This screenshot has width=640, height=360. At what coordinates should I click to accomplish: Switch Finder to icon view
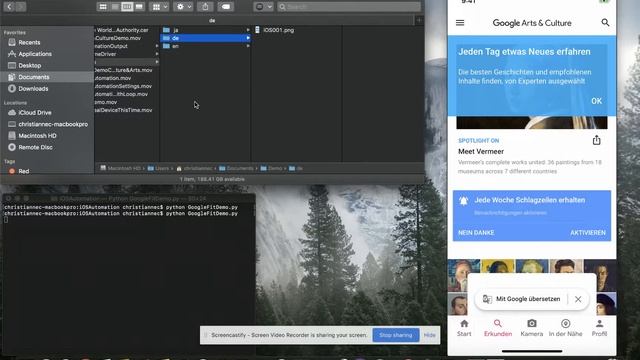coord(103,7)
